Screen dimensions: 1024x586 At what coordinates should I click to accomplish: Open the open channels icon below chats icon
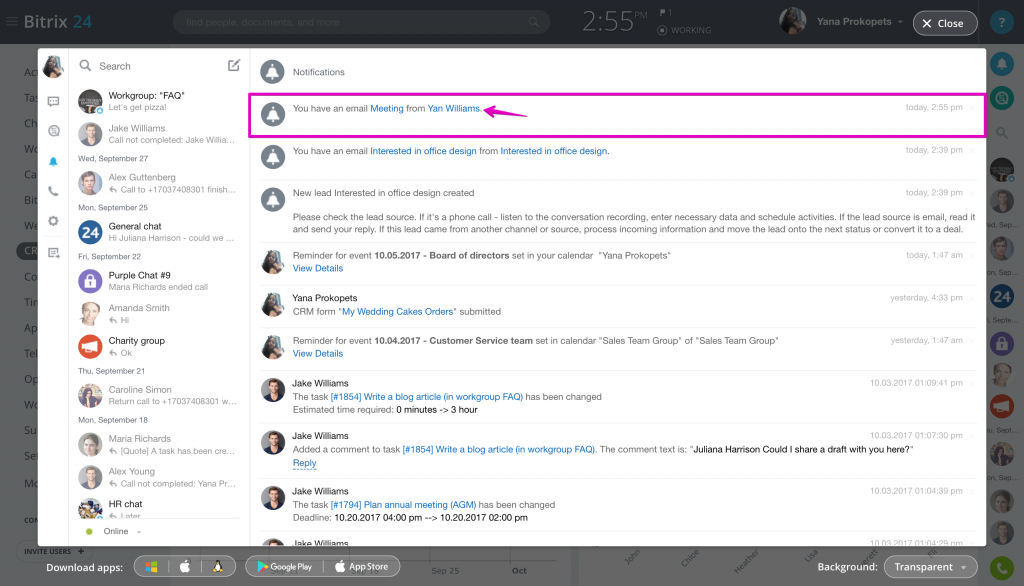pos(54,131)
